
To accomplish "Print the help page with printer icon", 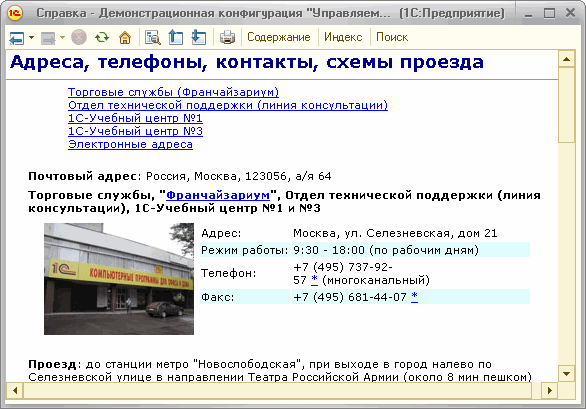I will 227,37.
